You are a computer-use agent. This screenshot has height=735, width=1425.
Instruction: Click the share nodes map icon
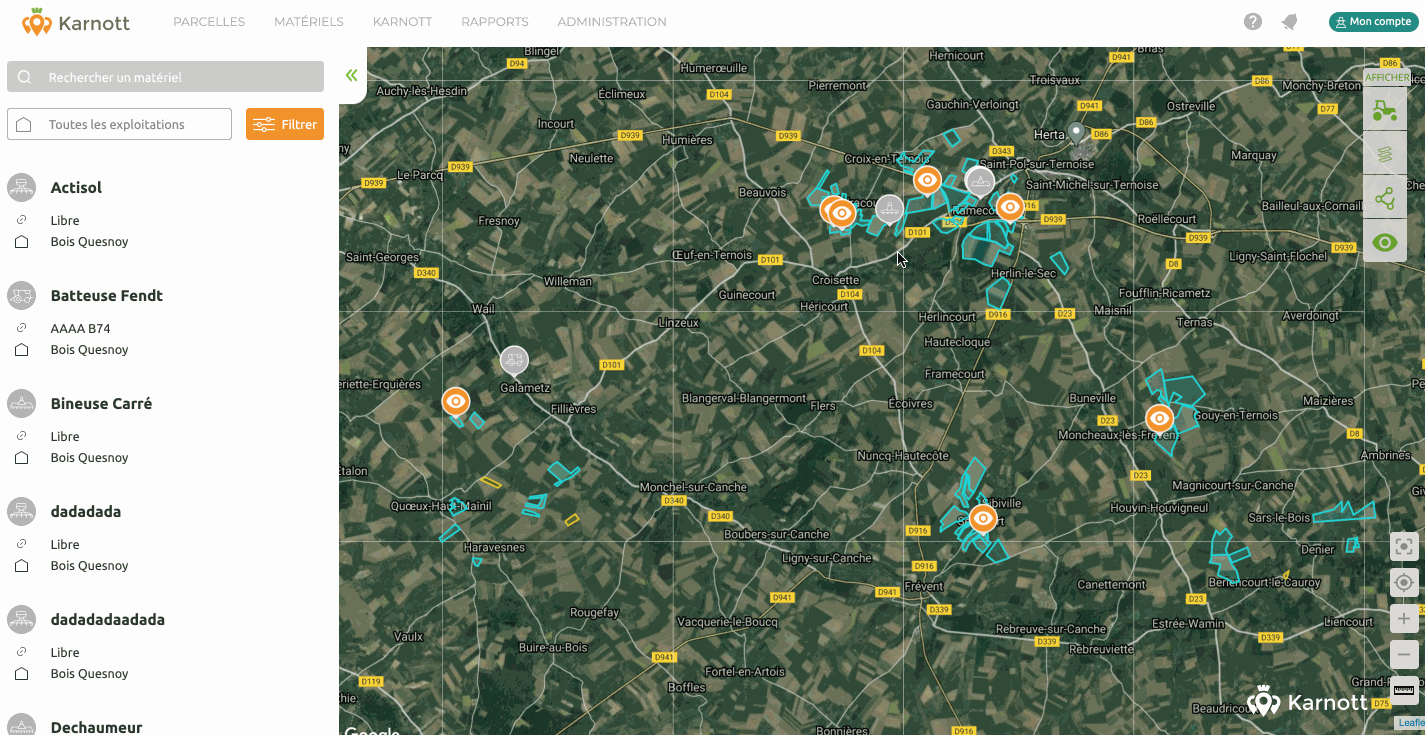(1385, 197)
